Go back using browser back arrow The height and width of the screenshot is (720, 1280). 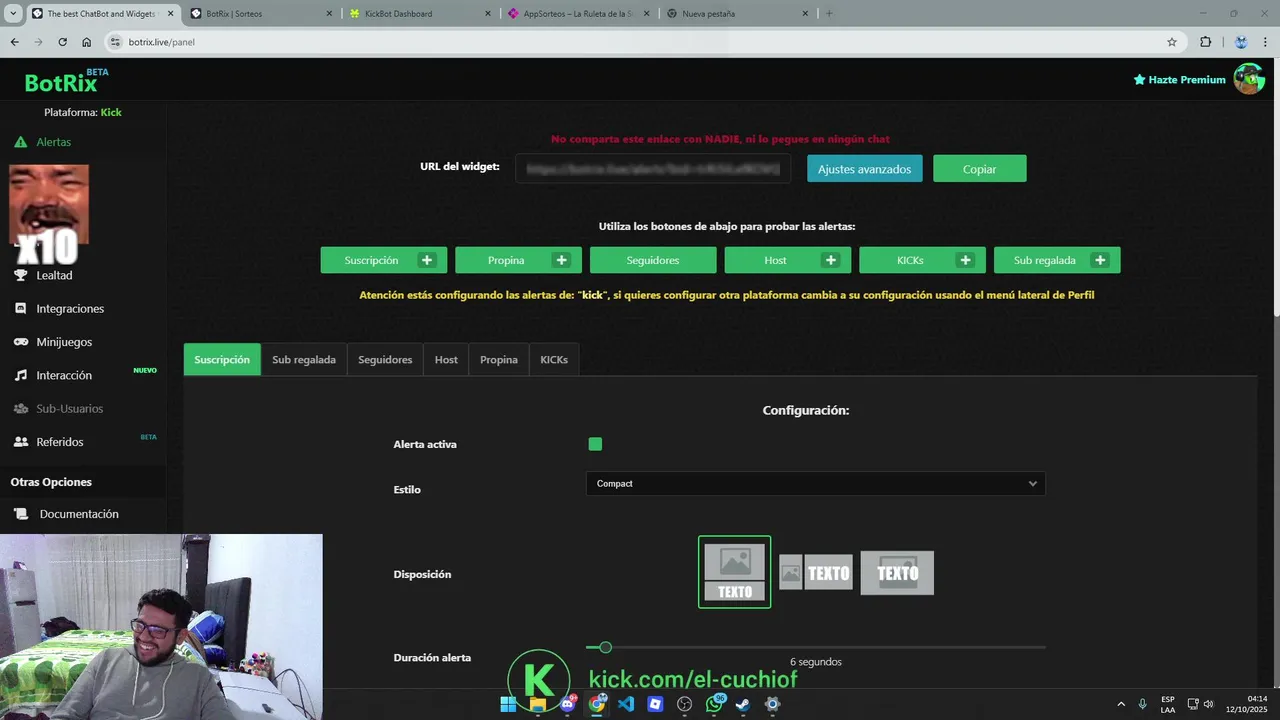[x=14, y=42]
